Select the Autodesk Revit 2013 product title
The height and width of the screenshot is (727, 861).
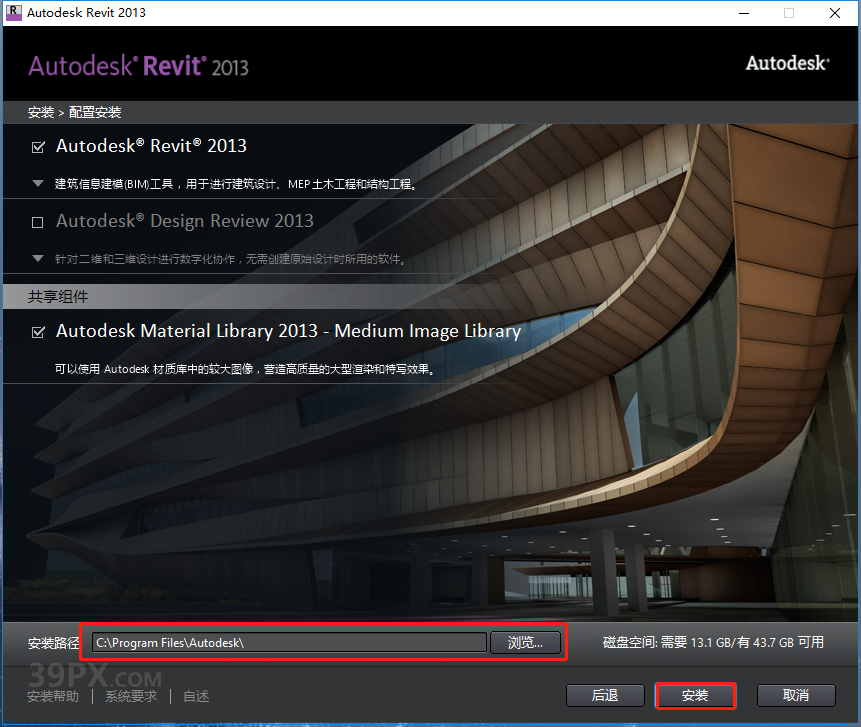coord(151,146)
